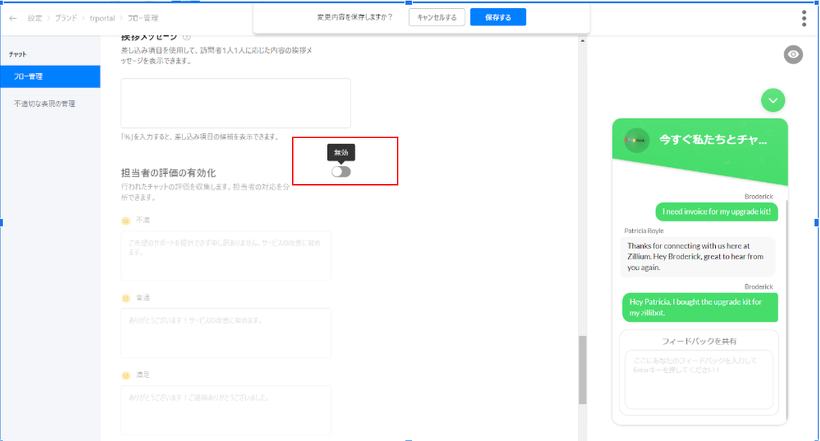Select フロー管理 in the left sidebar
Screen dimensions: 820x441
coord(50,76)
